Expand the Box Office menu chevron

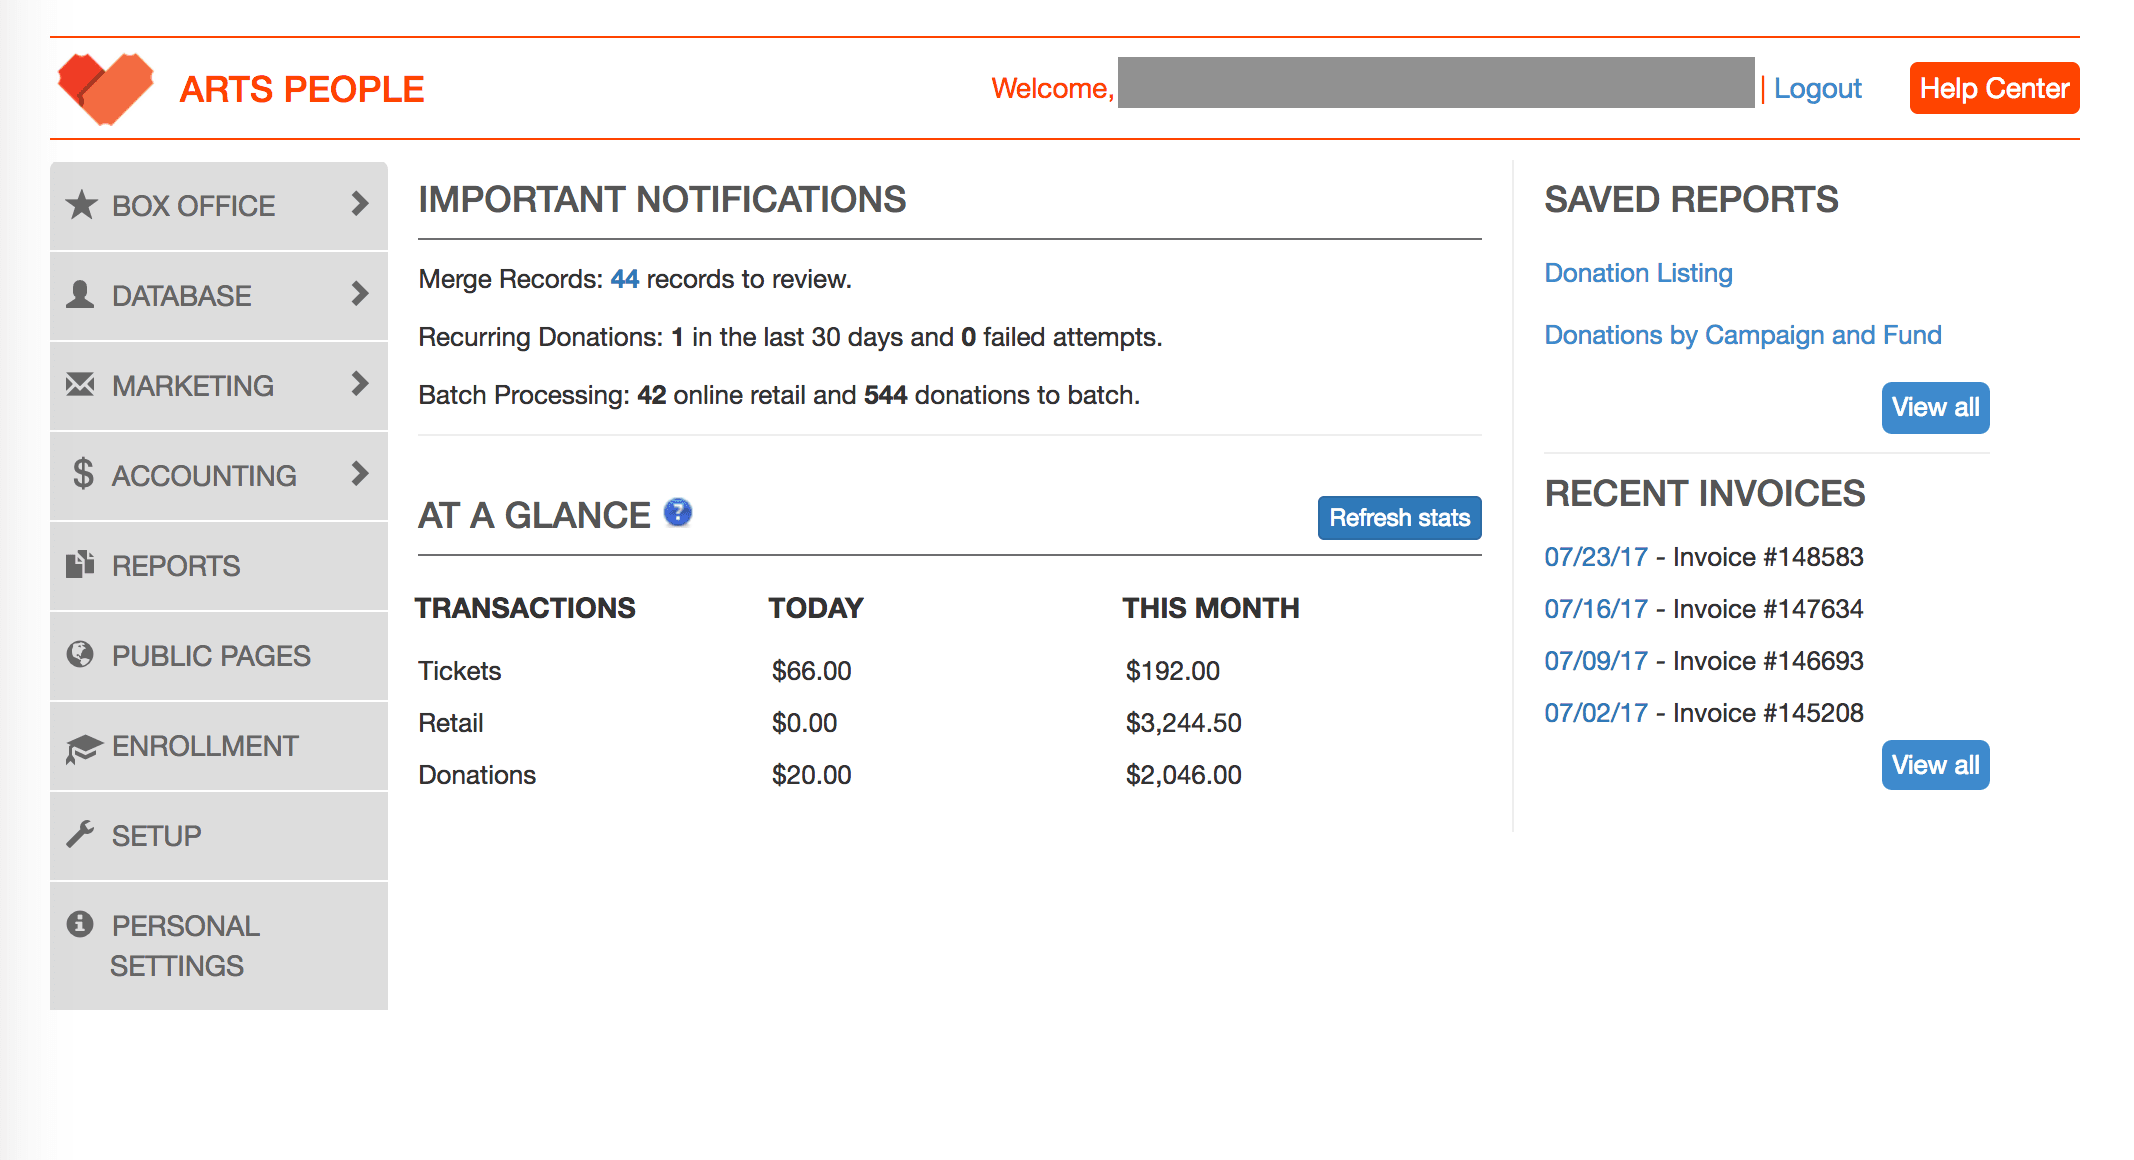[x=360, y=204]
